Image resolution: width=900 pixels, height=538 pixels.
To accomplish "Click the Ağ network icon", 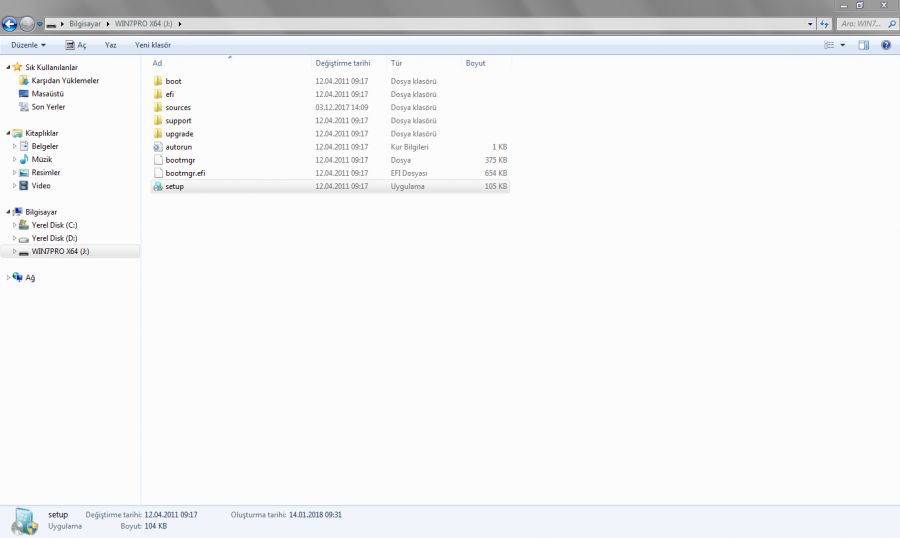I will 18,277.
